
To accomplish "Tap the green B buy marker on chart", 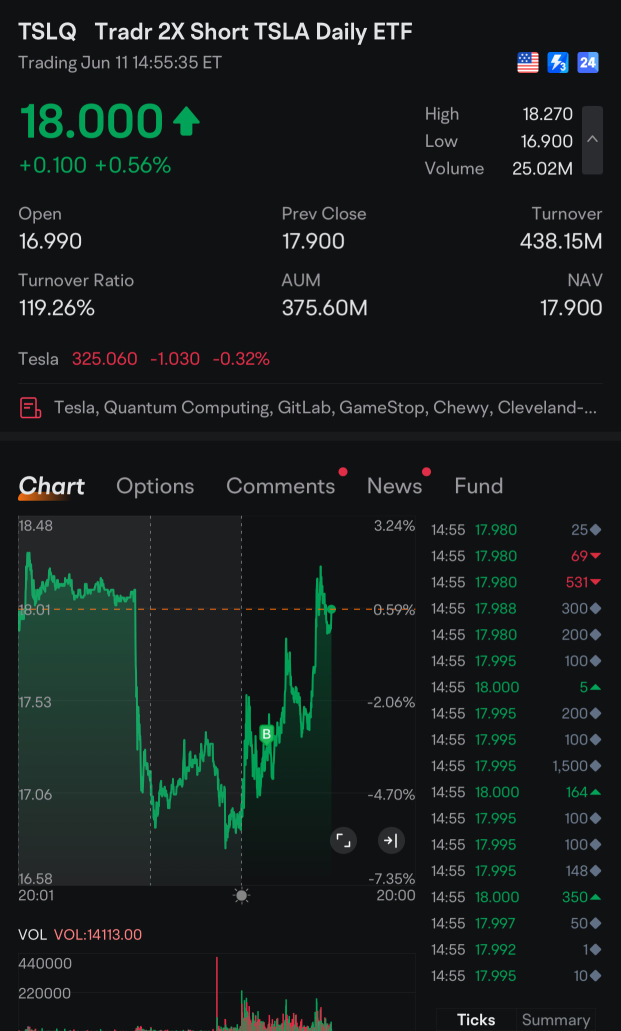I will 266,734.
